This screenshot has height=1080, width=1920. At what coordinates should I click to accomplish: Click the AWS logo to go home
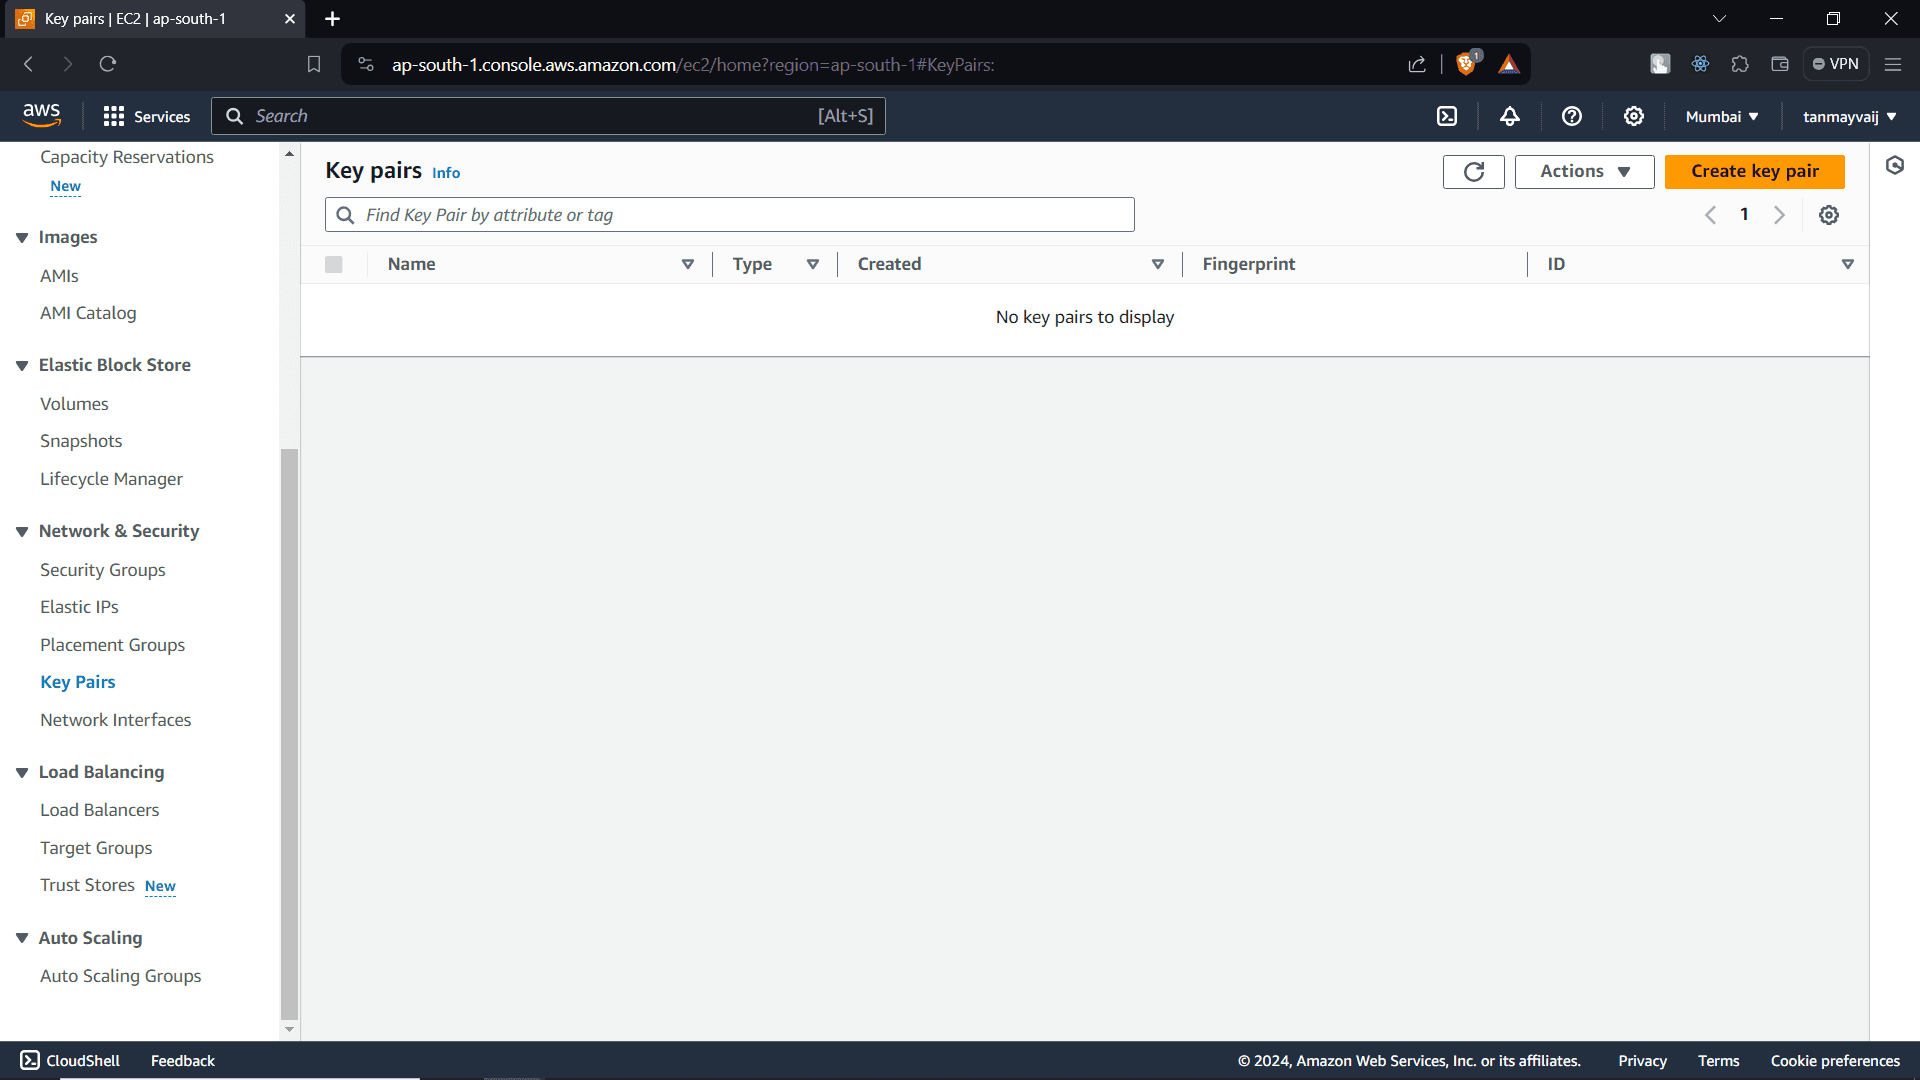click(42, 114)
